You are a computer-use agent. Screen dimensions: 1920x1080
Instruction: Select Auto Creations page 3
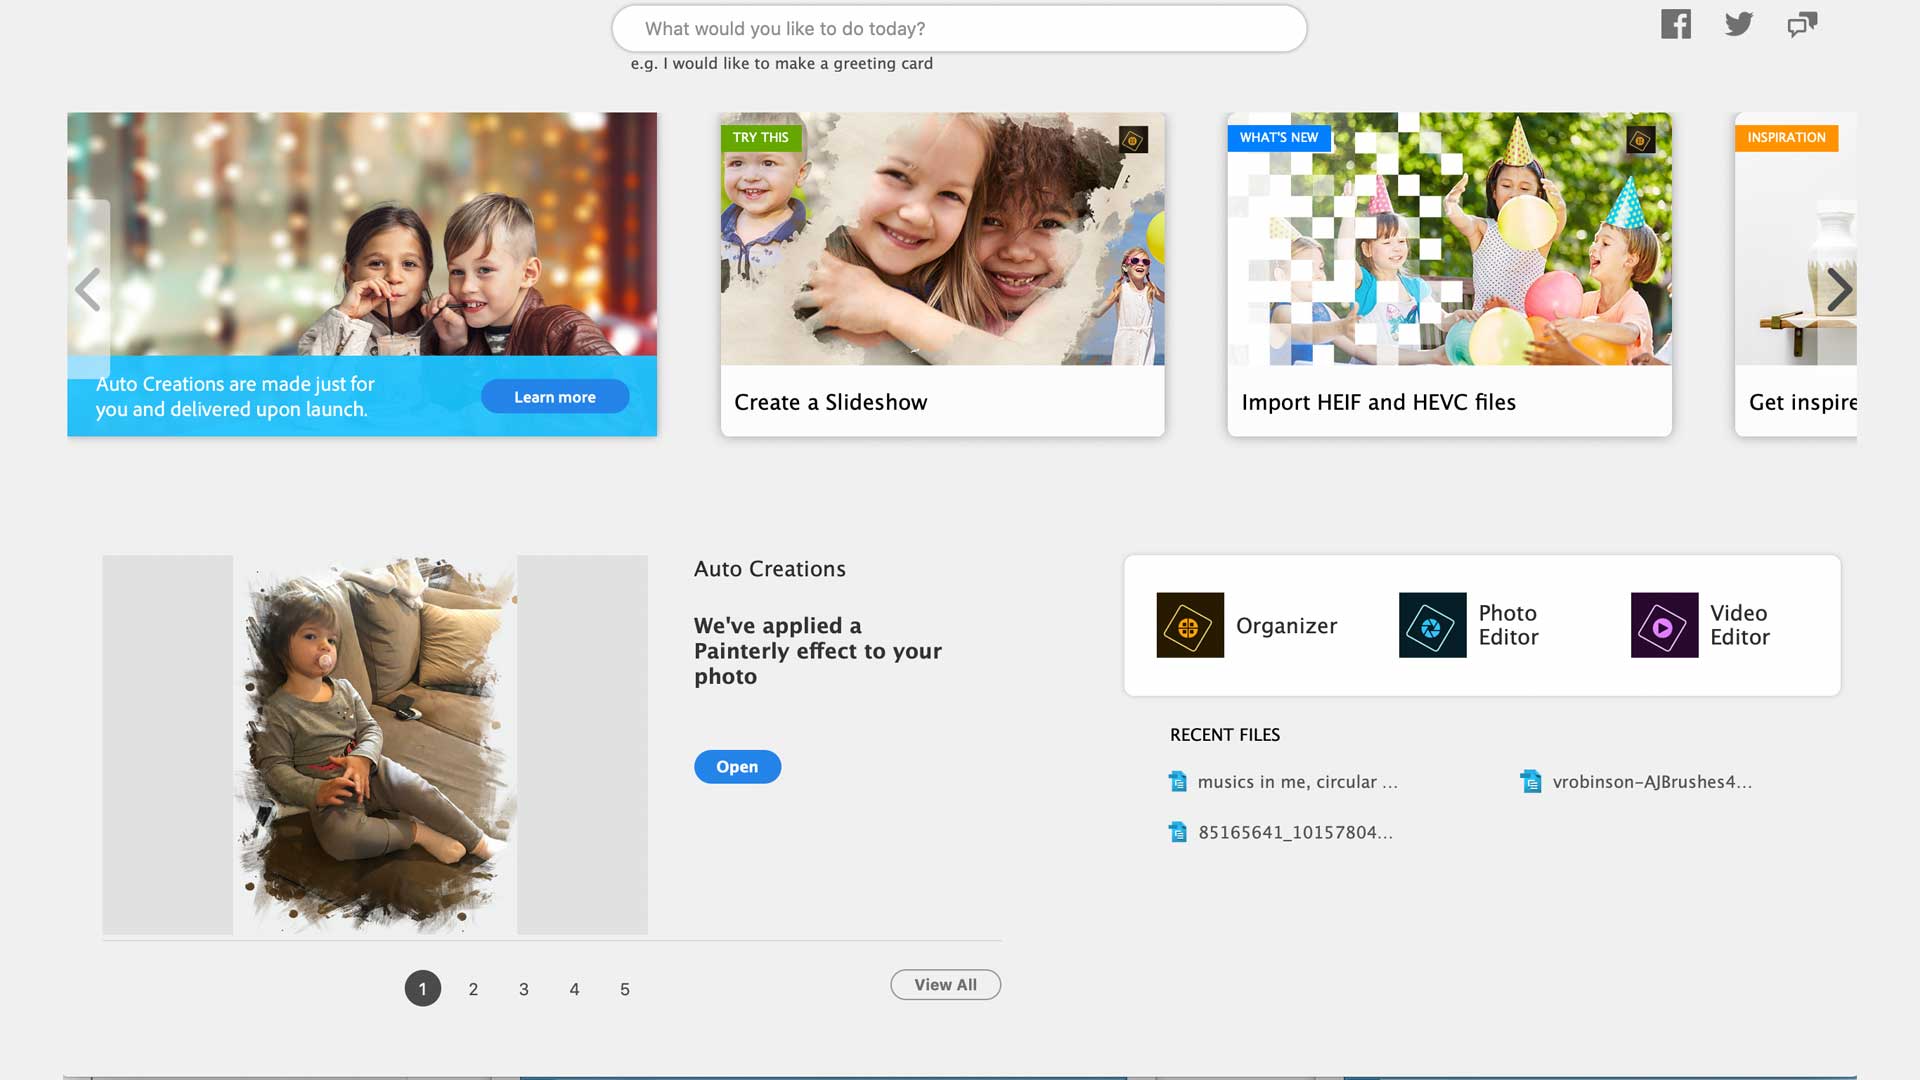(524, 989)
